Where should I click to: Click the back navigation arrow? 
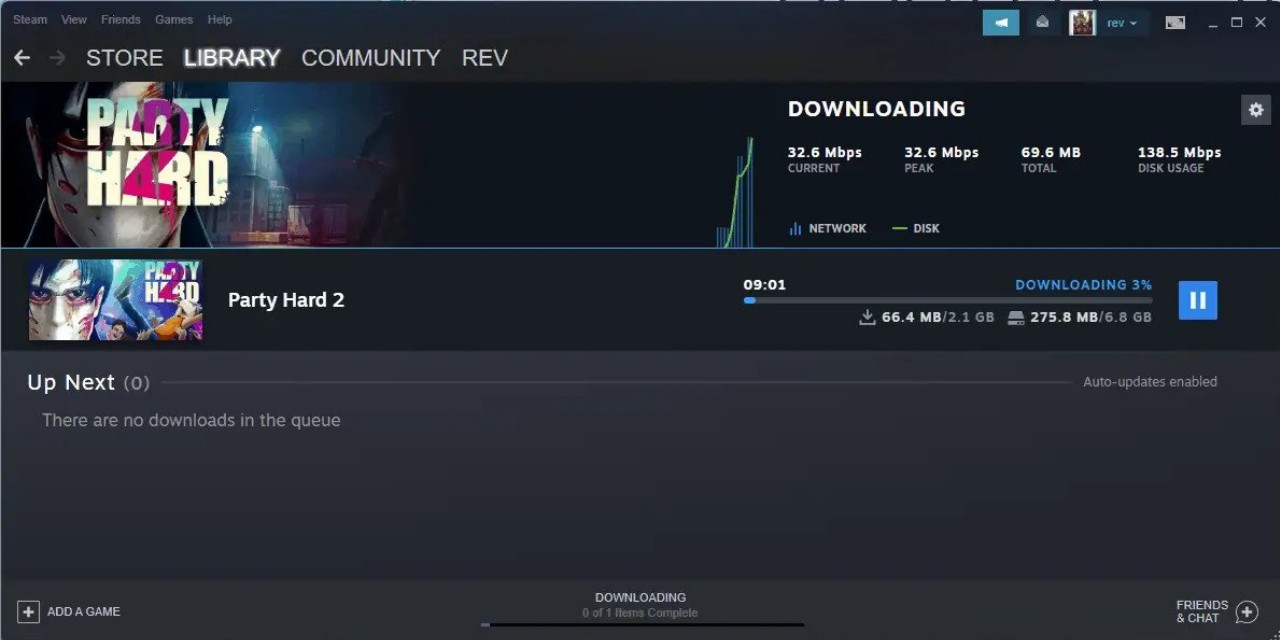(22, 58)
